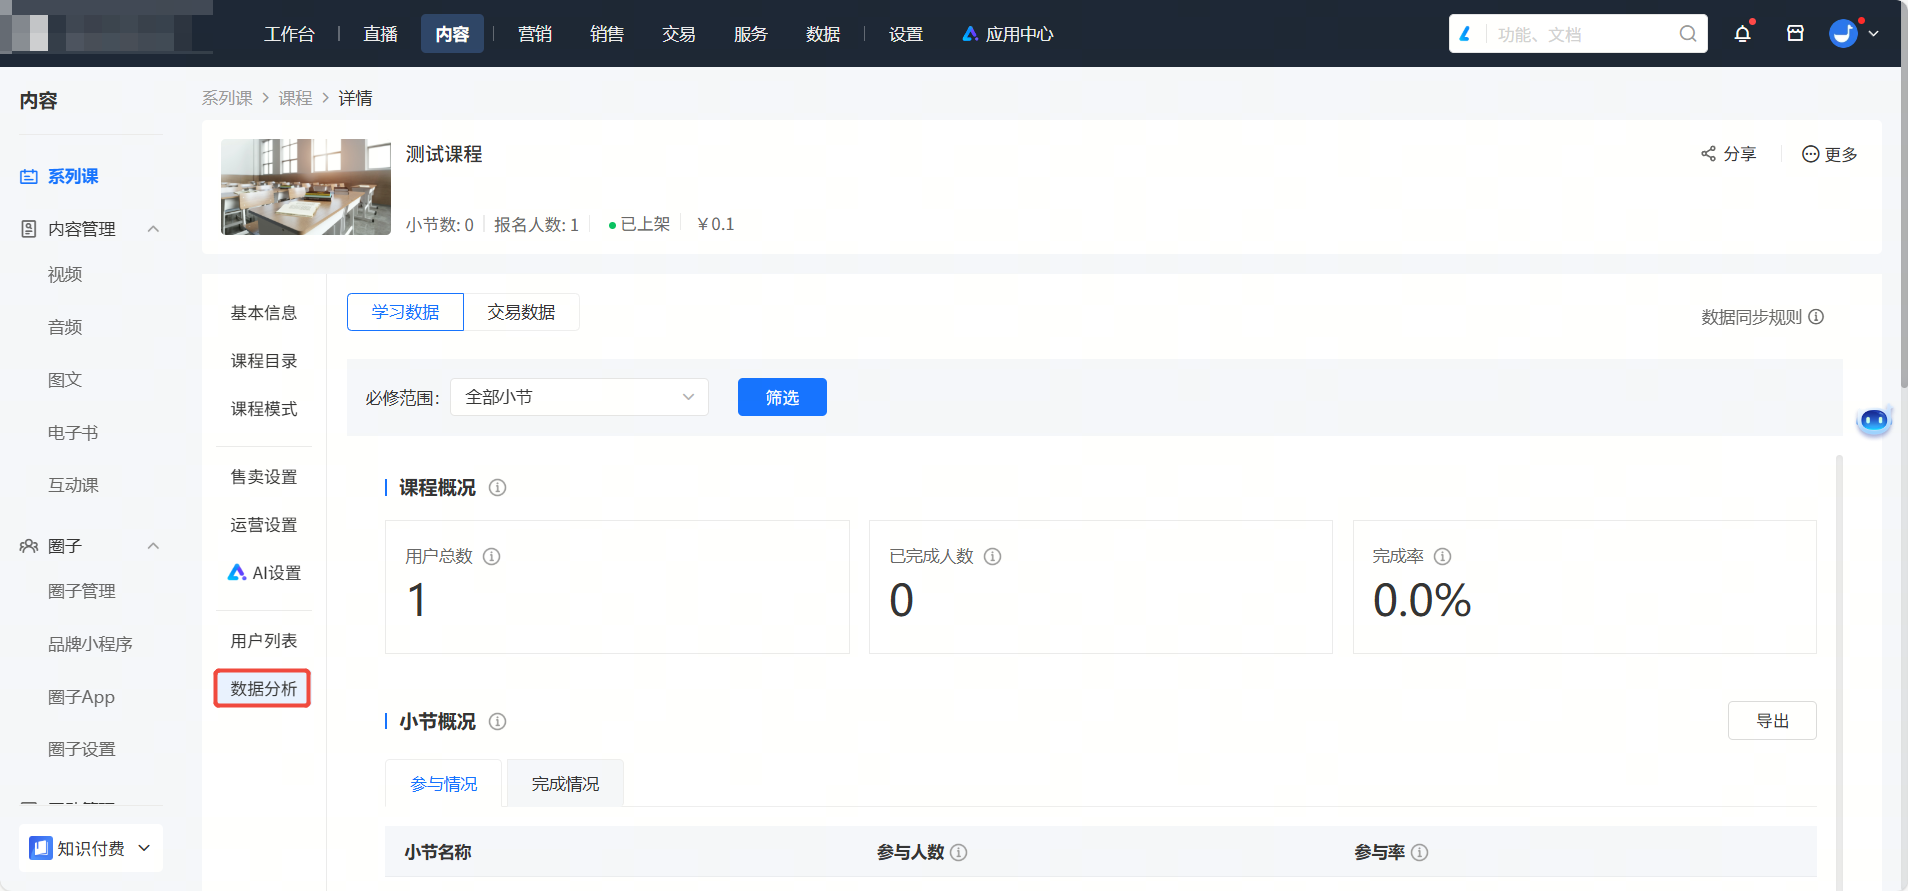Click info icon next to 用户总数

click(x=491, y=557)
